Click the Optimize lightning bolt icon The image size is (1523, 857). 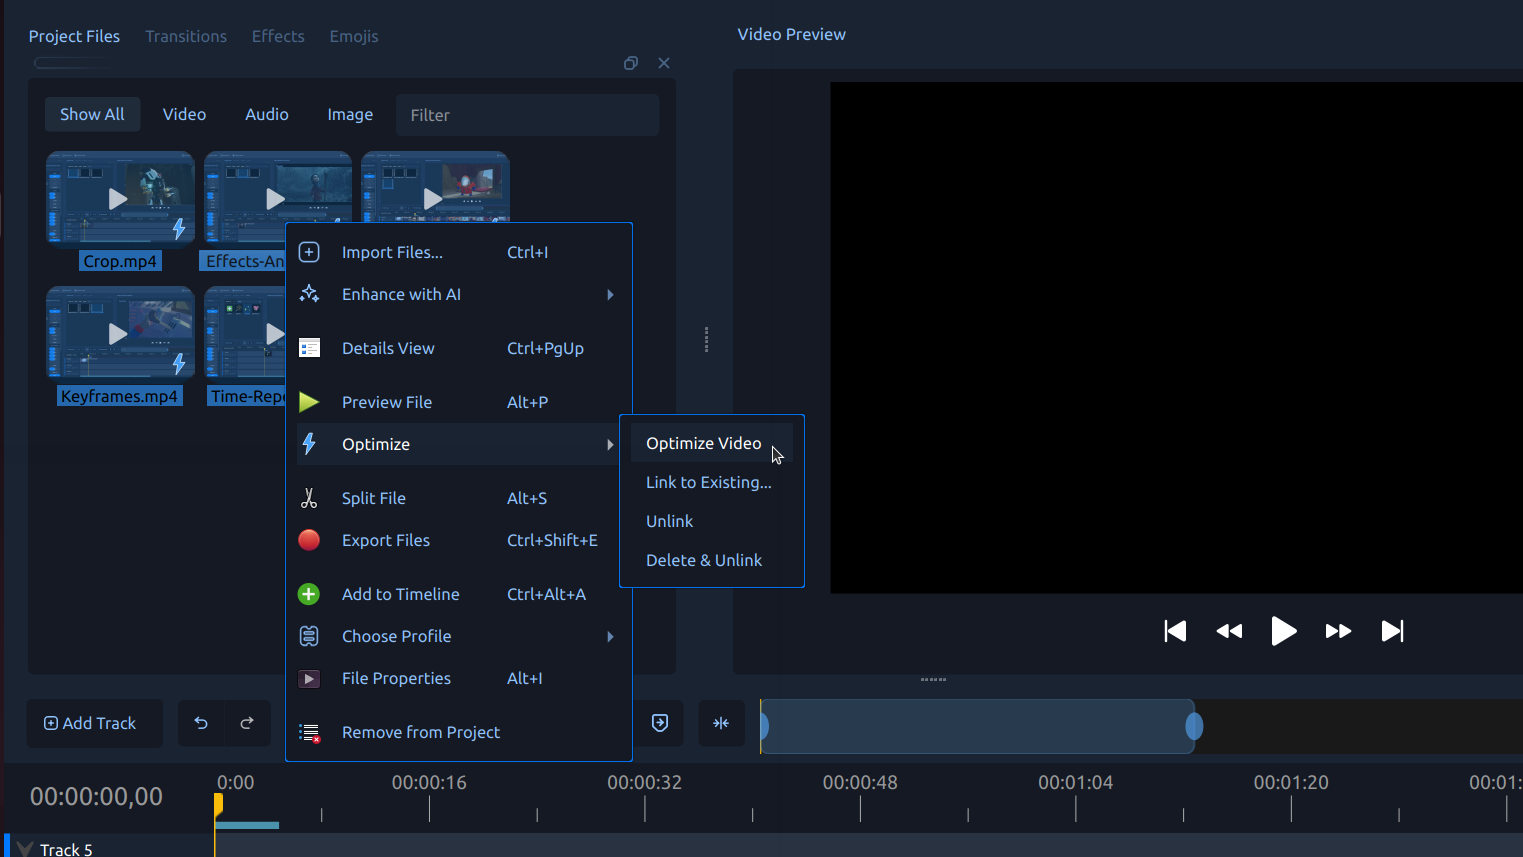[x=309, y=443]
